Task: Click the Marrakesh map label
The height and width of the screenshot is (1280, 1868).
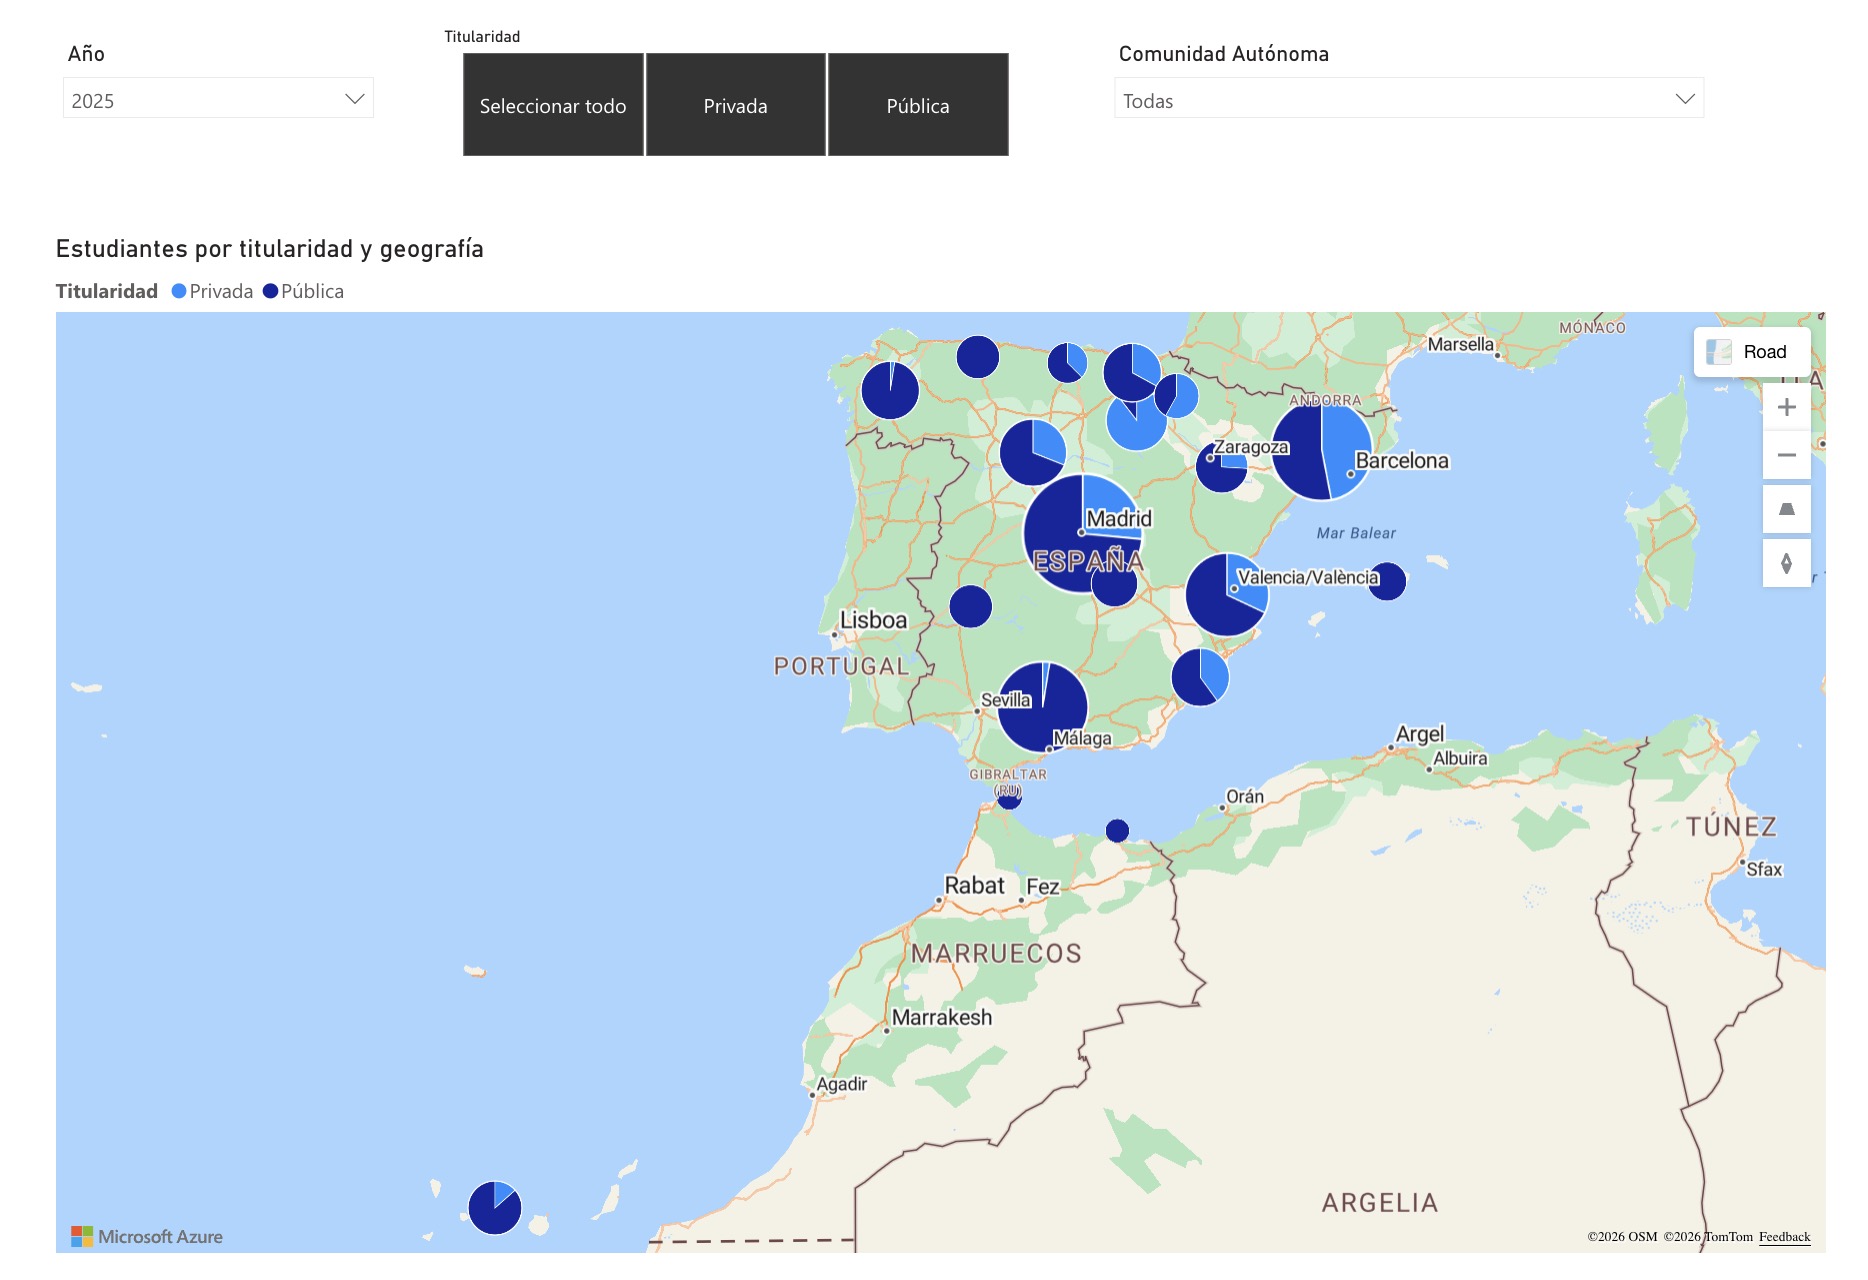Action: tap(941, 1017)
